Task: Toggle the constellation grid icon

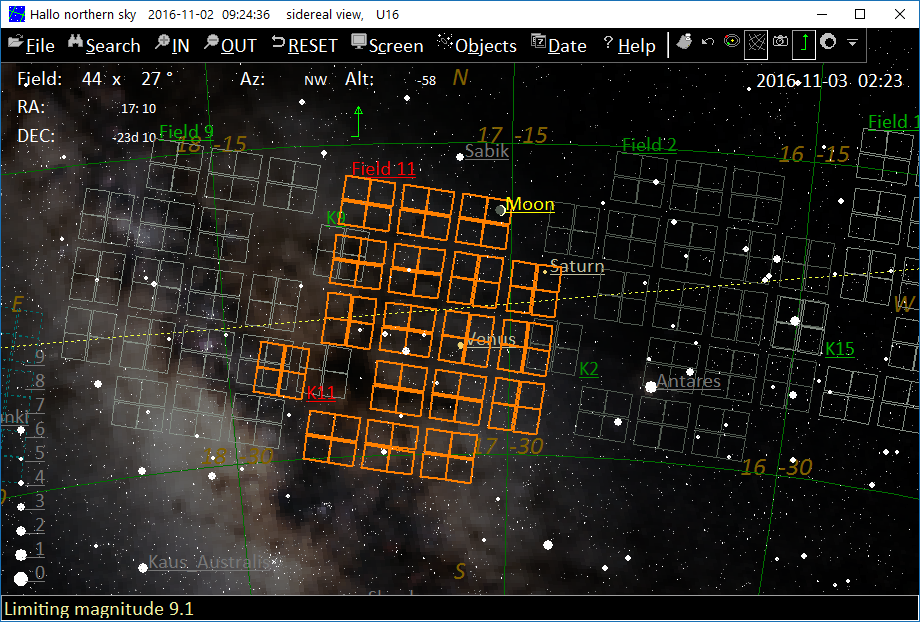Action: (757, 43)
